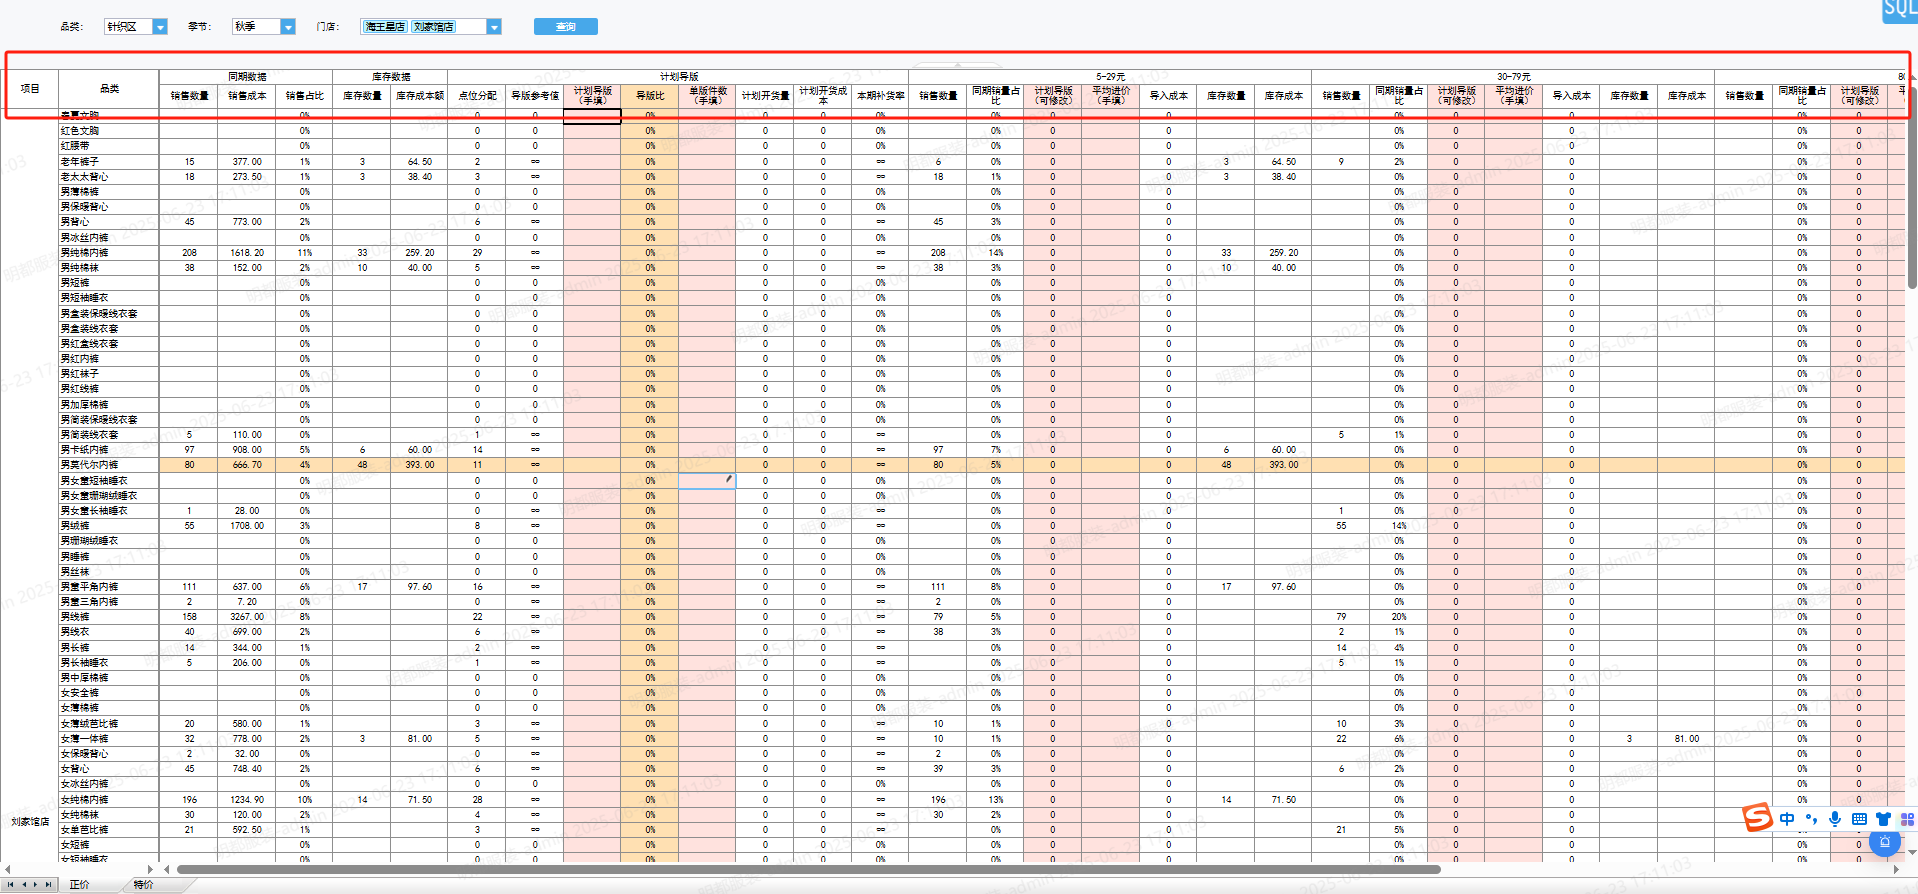Click the horizontal scrollbar's right arrow
1918x894 pixels.
(1897, 869)
